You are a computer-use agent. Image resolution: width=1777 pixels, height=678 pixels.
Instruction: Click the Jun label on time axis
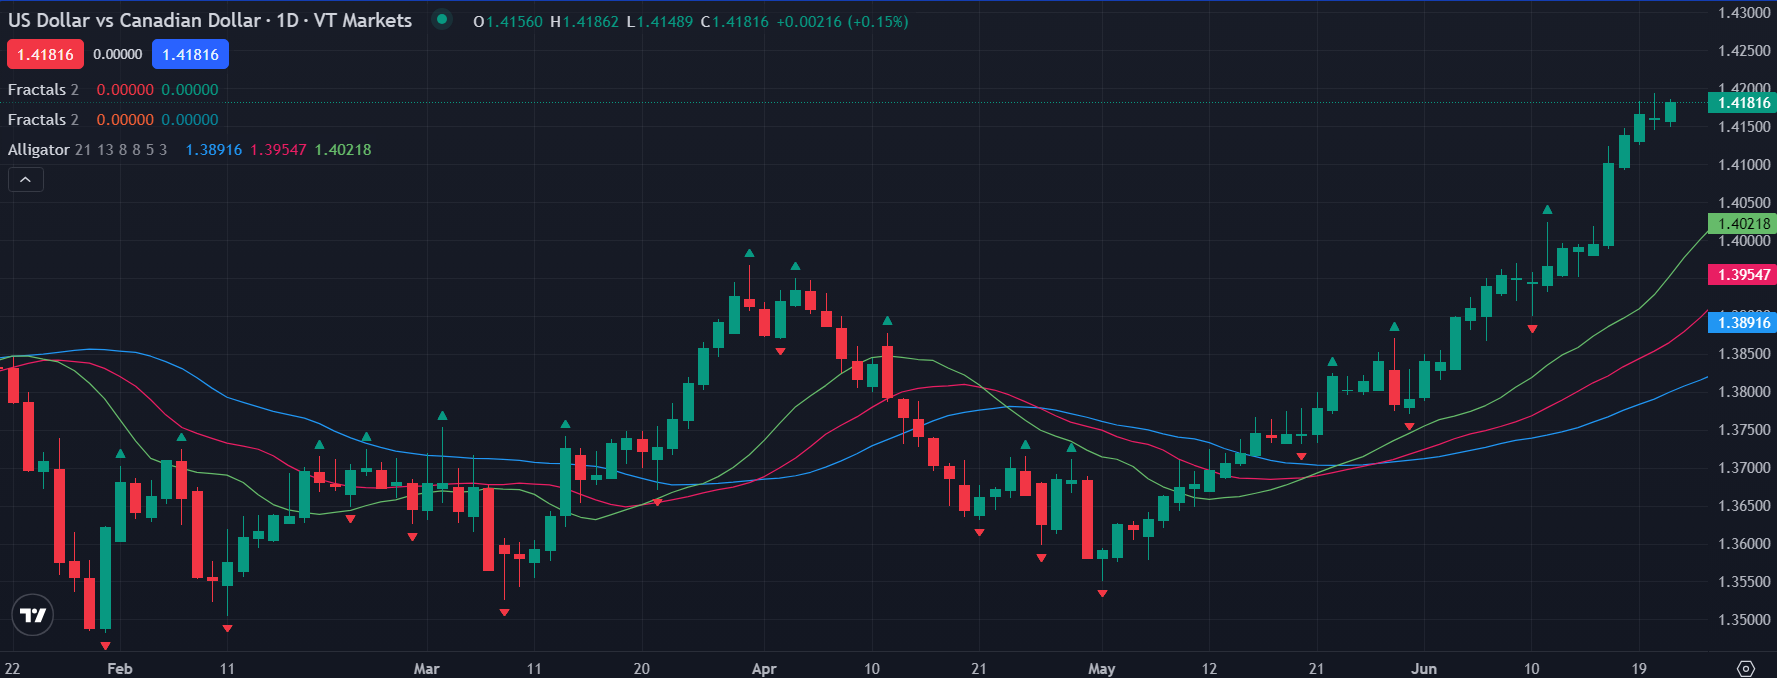point(1424,668)
